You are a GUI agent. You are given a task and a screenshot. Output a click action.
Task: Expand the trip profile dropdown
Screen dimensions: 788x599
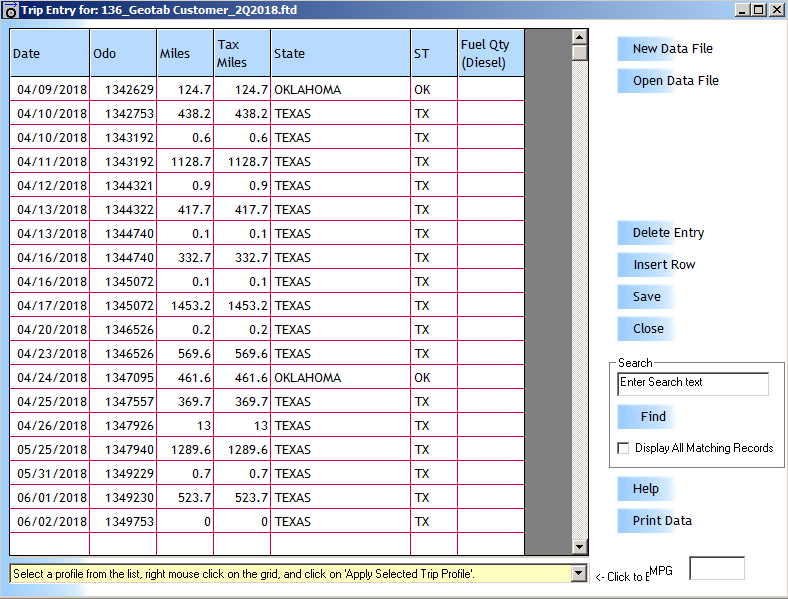tap(579, 573)
